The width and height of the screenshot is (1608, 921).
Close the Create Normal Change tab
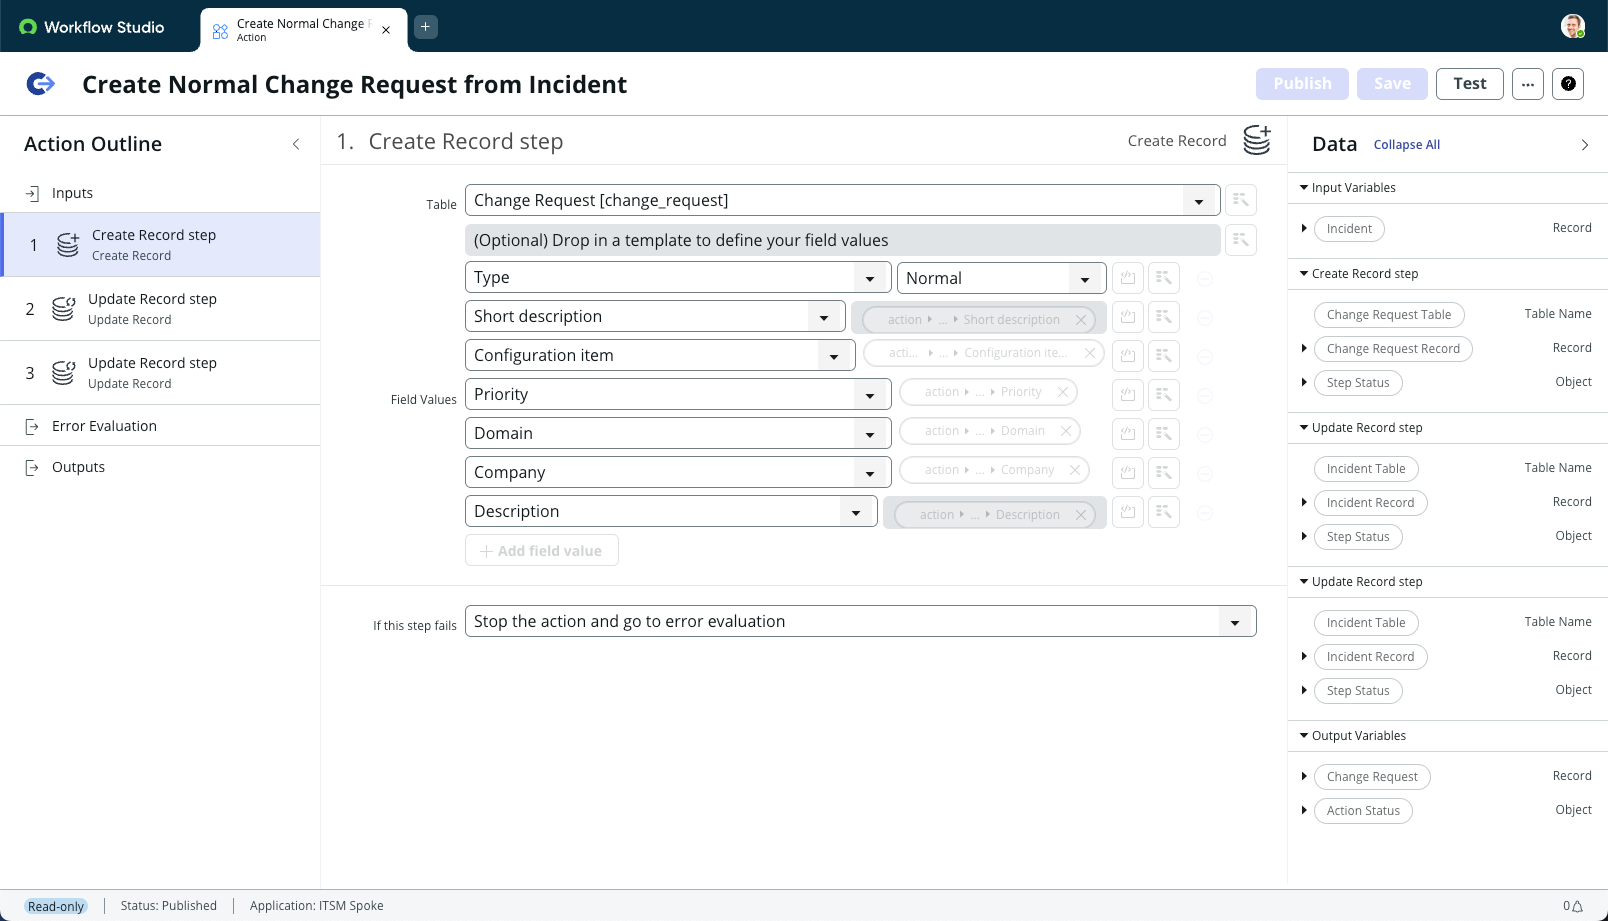(x=386, y=30)
